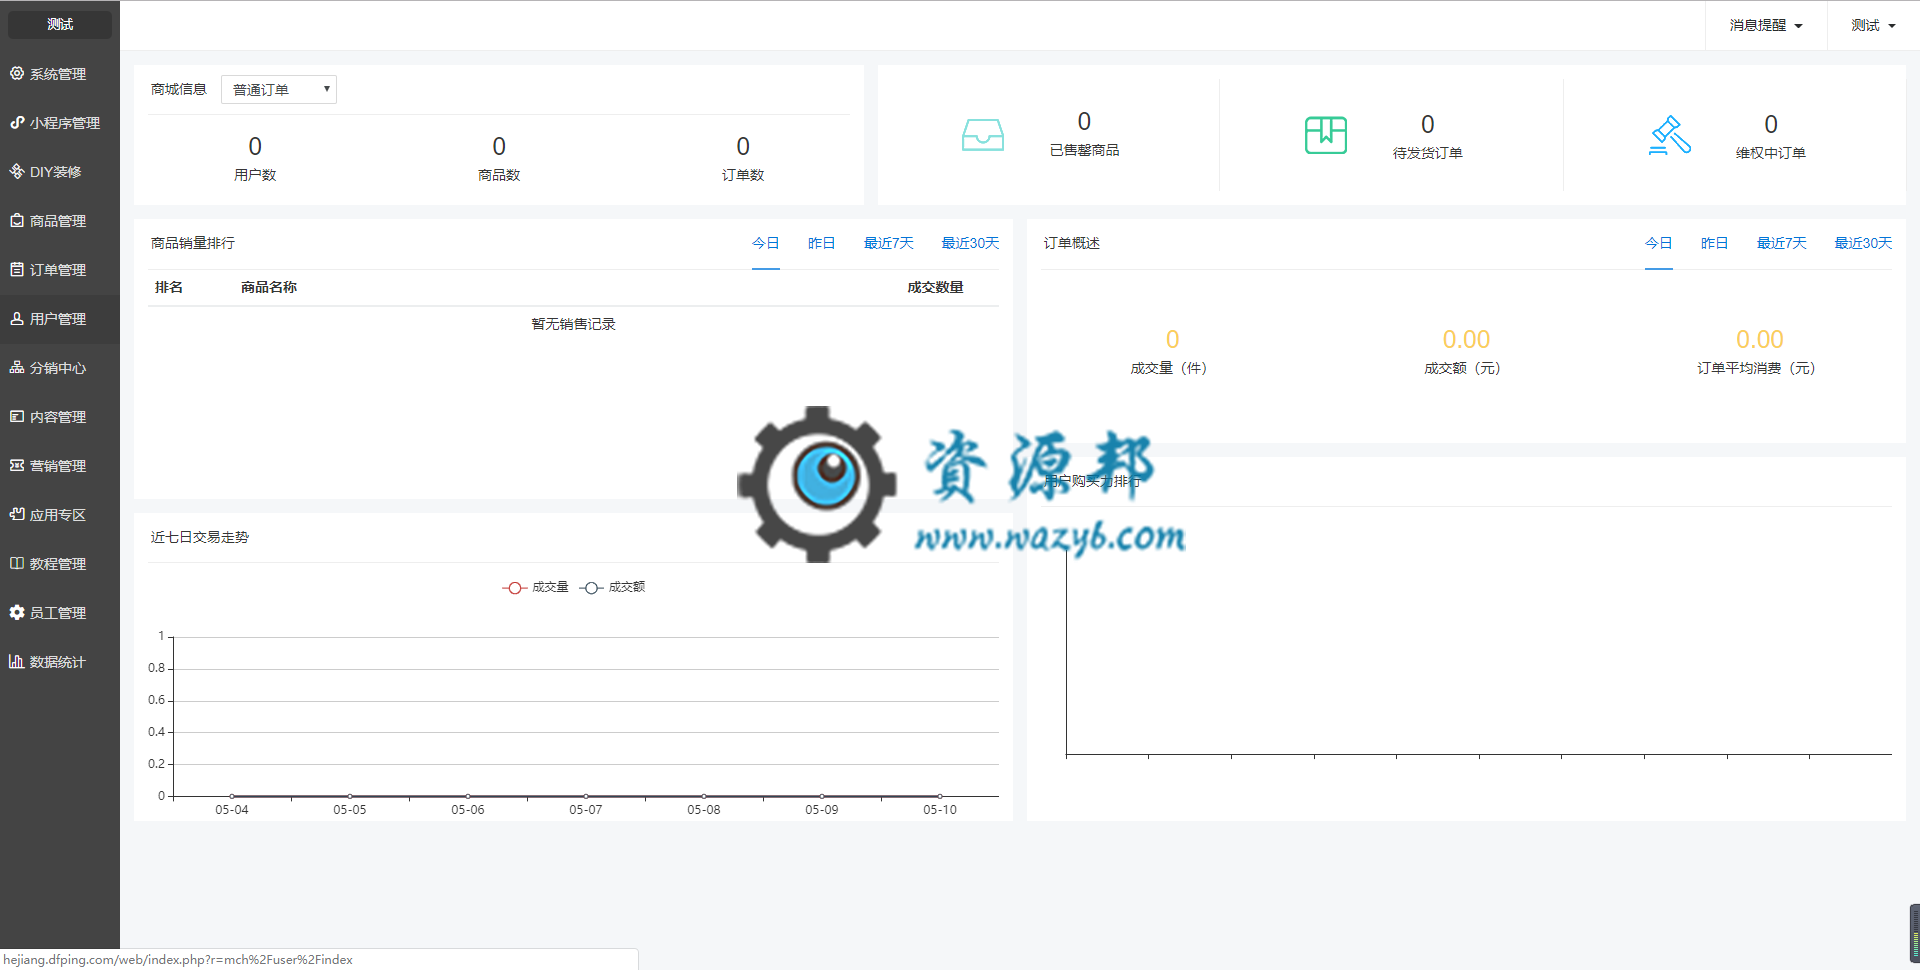This screenshot has width=1920, height=970.
Task: Click the 数据统计 bar chart icon in sidebar
Action: coord(17,661)
